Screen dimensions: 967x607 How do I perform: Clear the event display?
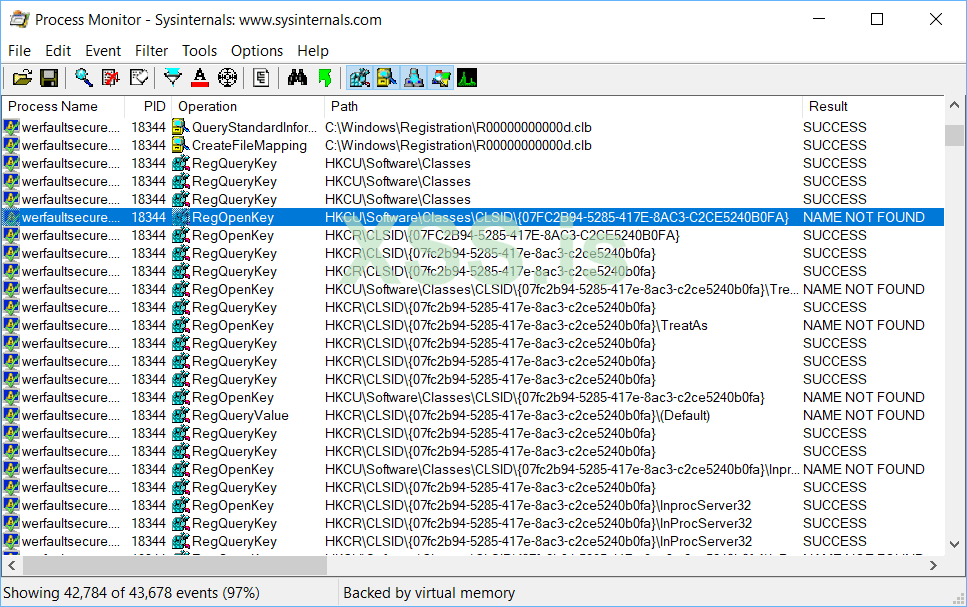[112, 77]
